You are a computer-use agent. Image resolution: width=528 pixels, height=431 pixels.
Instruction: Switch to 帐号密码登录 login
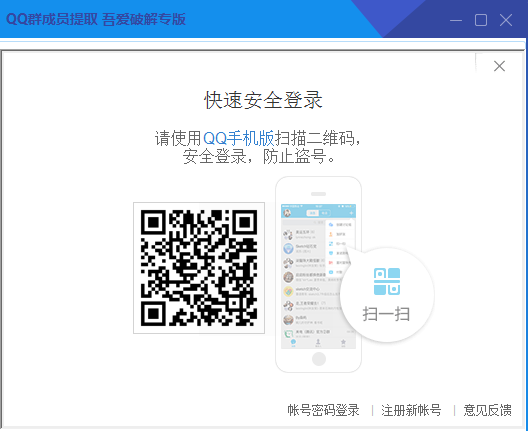(323, 410)
